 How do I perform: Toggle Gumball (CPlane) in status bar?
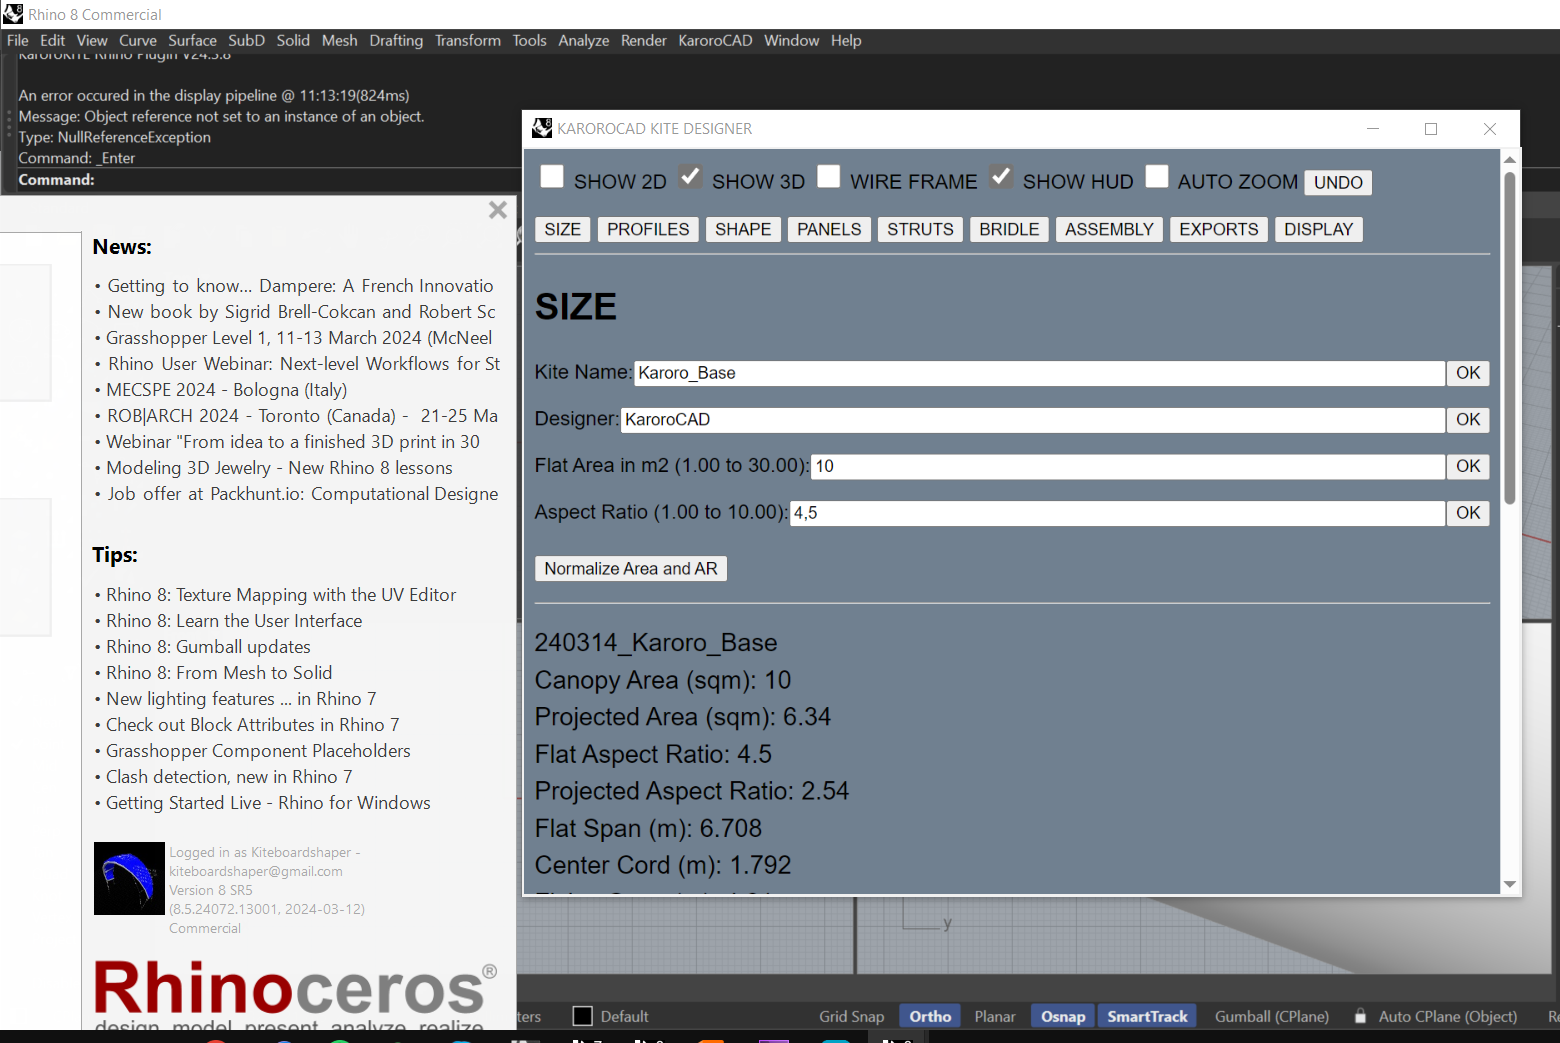coord(1272,1016)
